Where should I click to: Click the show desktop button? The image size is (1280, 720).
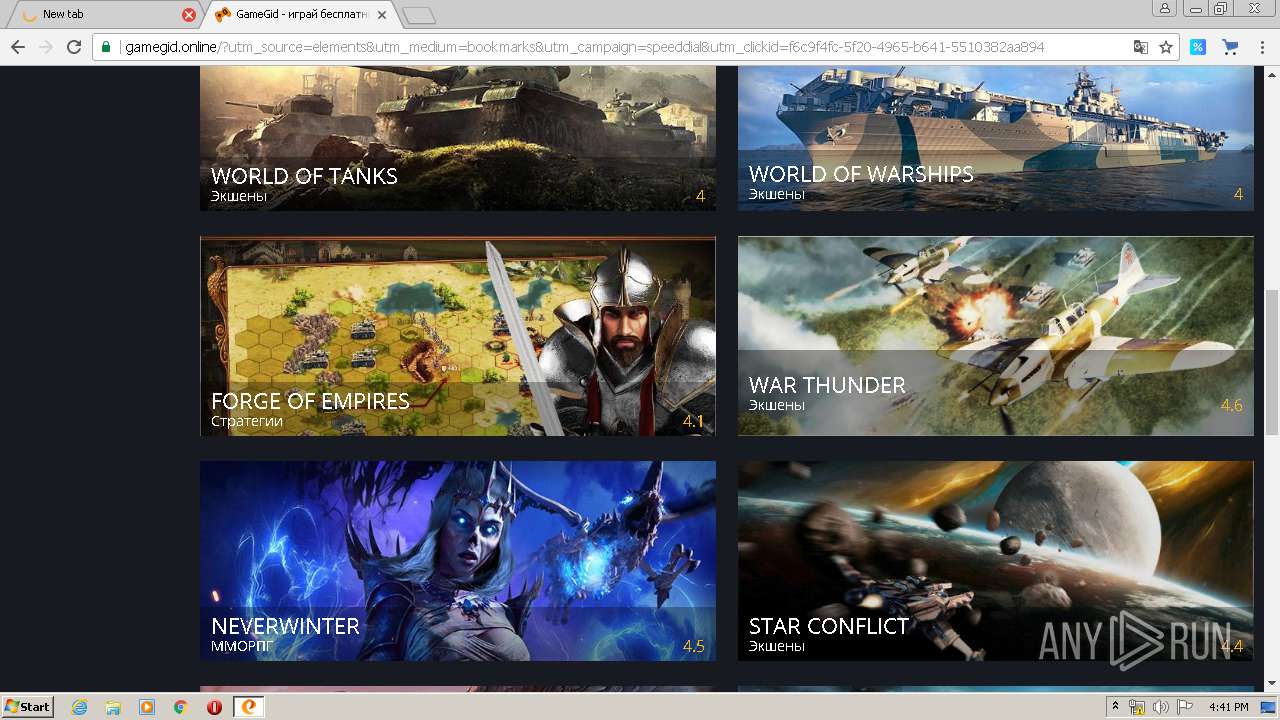1269,707
